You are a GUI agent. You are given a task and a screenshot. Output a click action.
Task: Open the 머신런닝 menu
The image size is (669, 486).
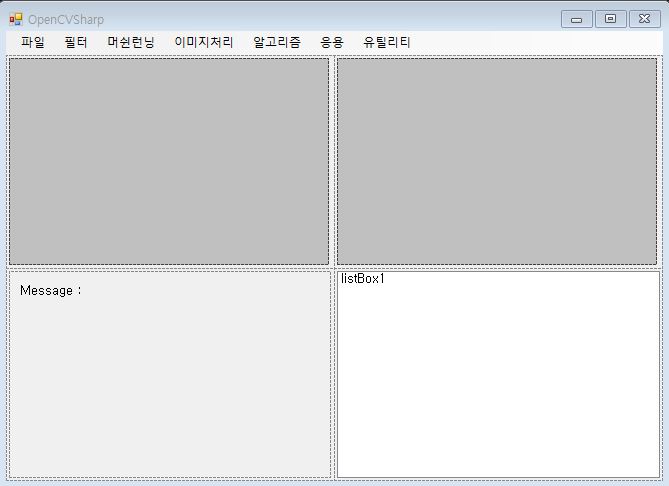(131, 42)
